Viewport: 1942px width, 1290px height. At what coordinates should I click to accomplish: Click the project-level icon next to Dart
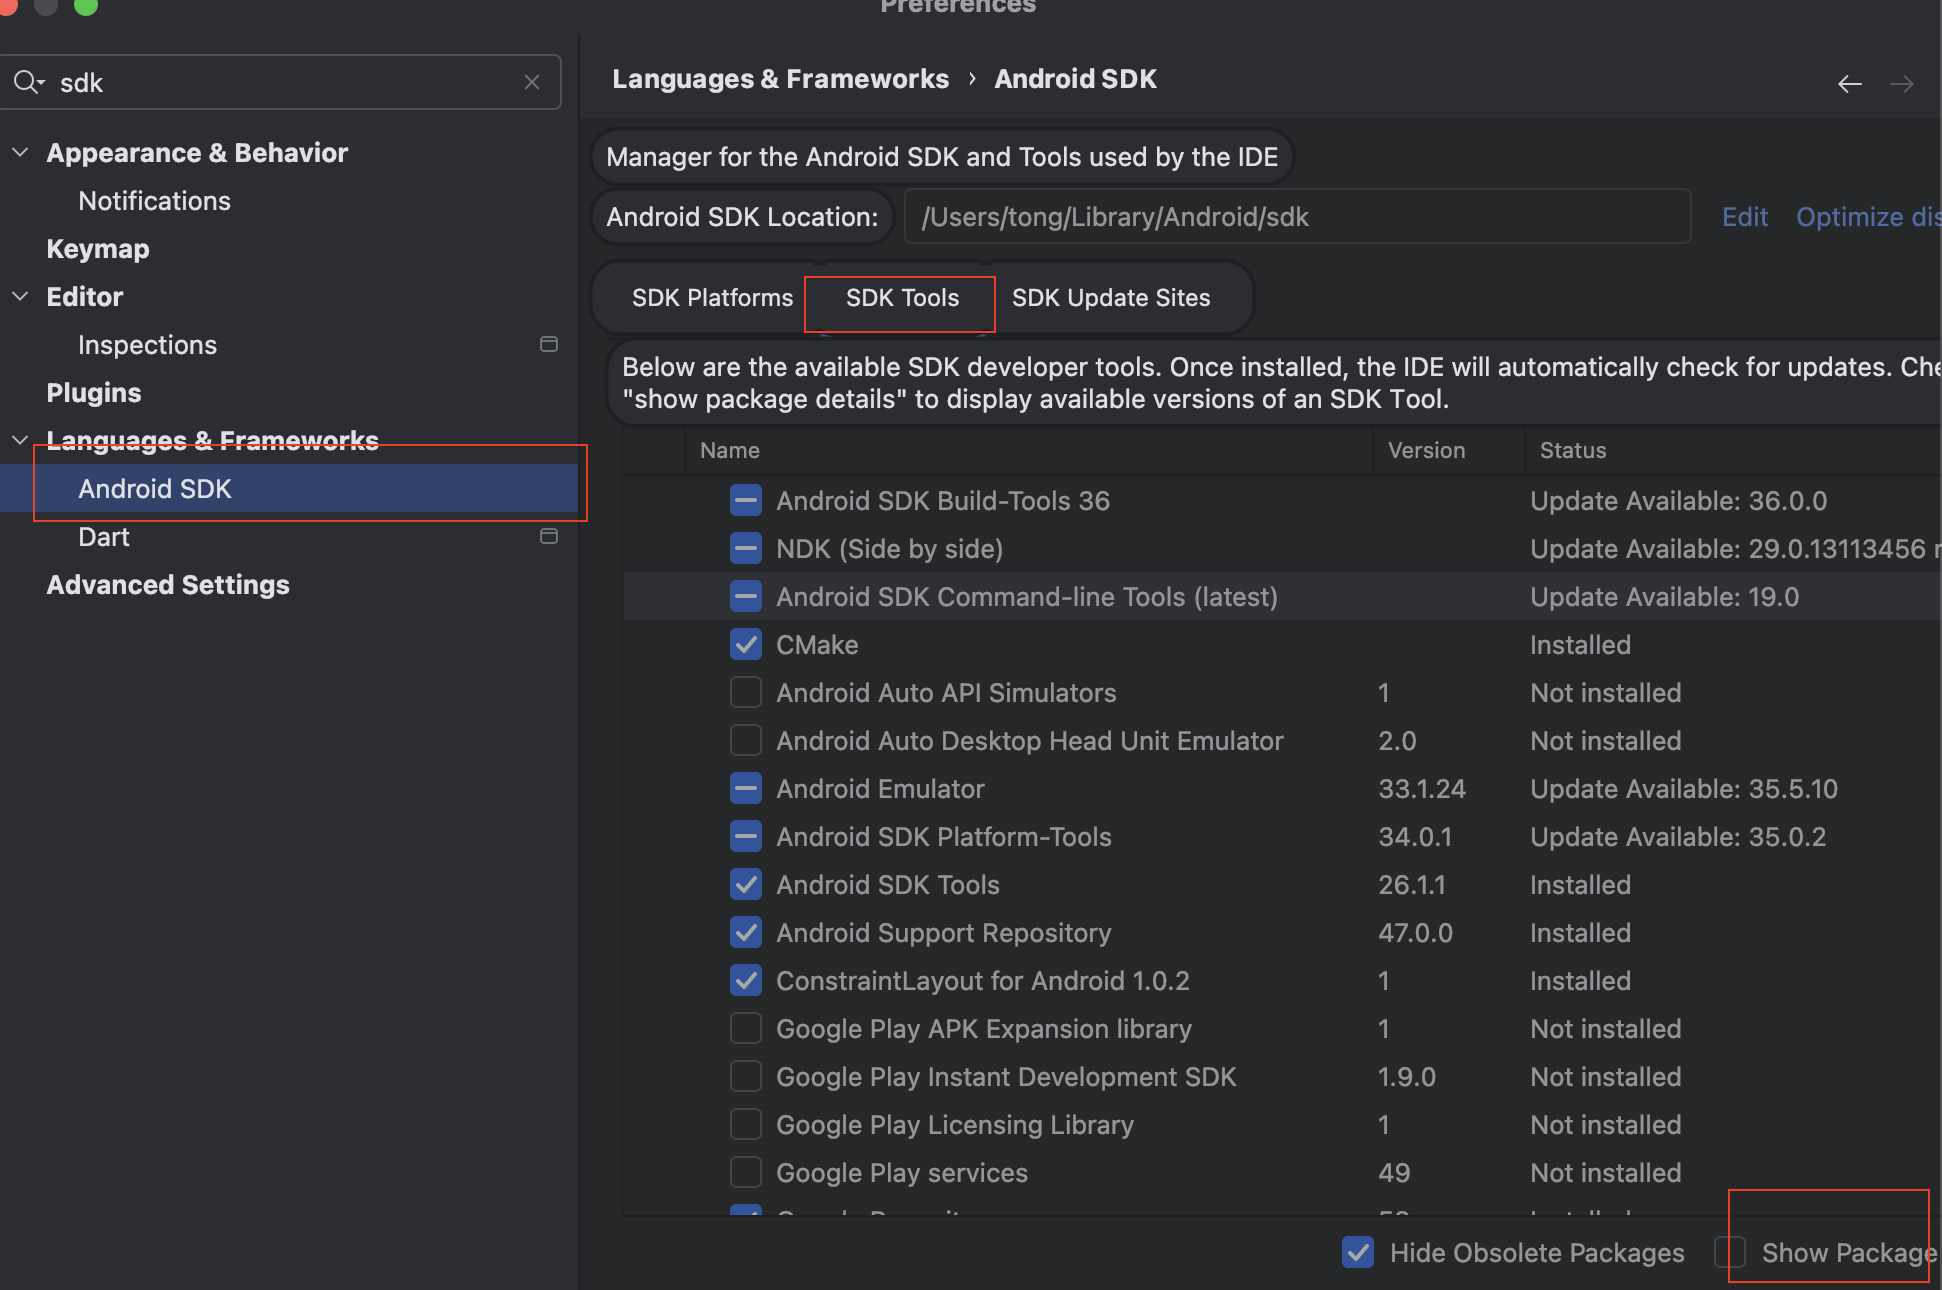[549, 536]
